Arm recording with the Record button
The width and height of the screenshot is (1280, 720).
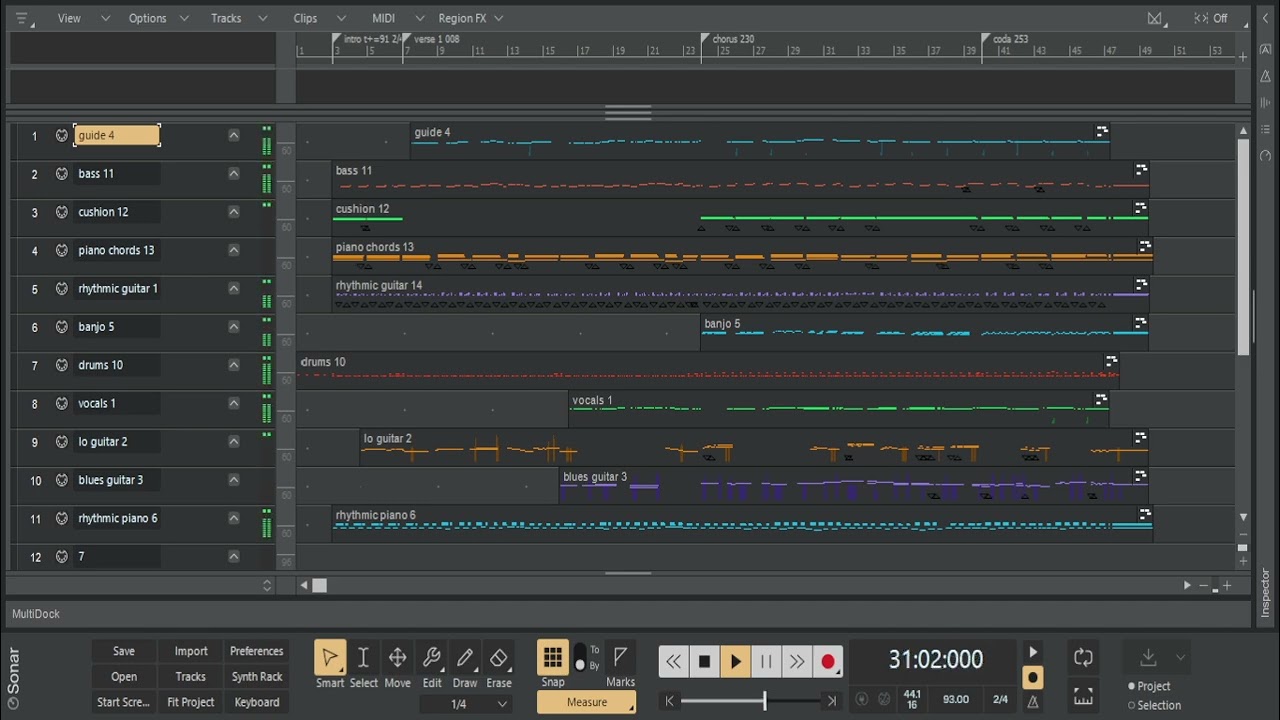828,661
